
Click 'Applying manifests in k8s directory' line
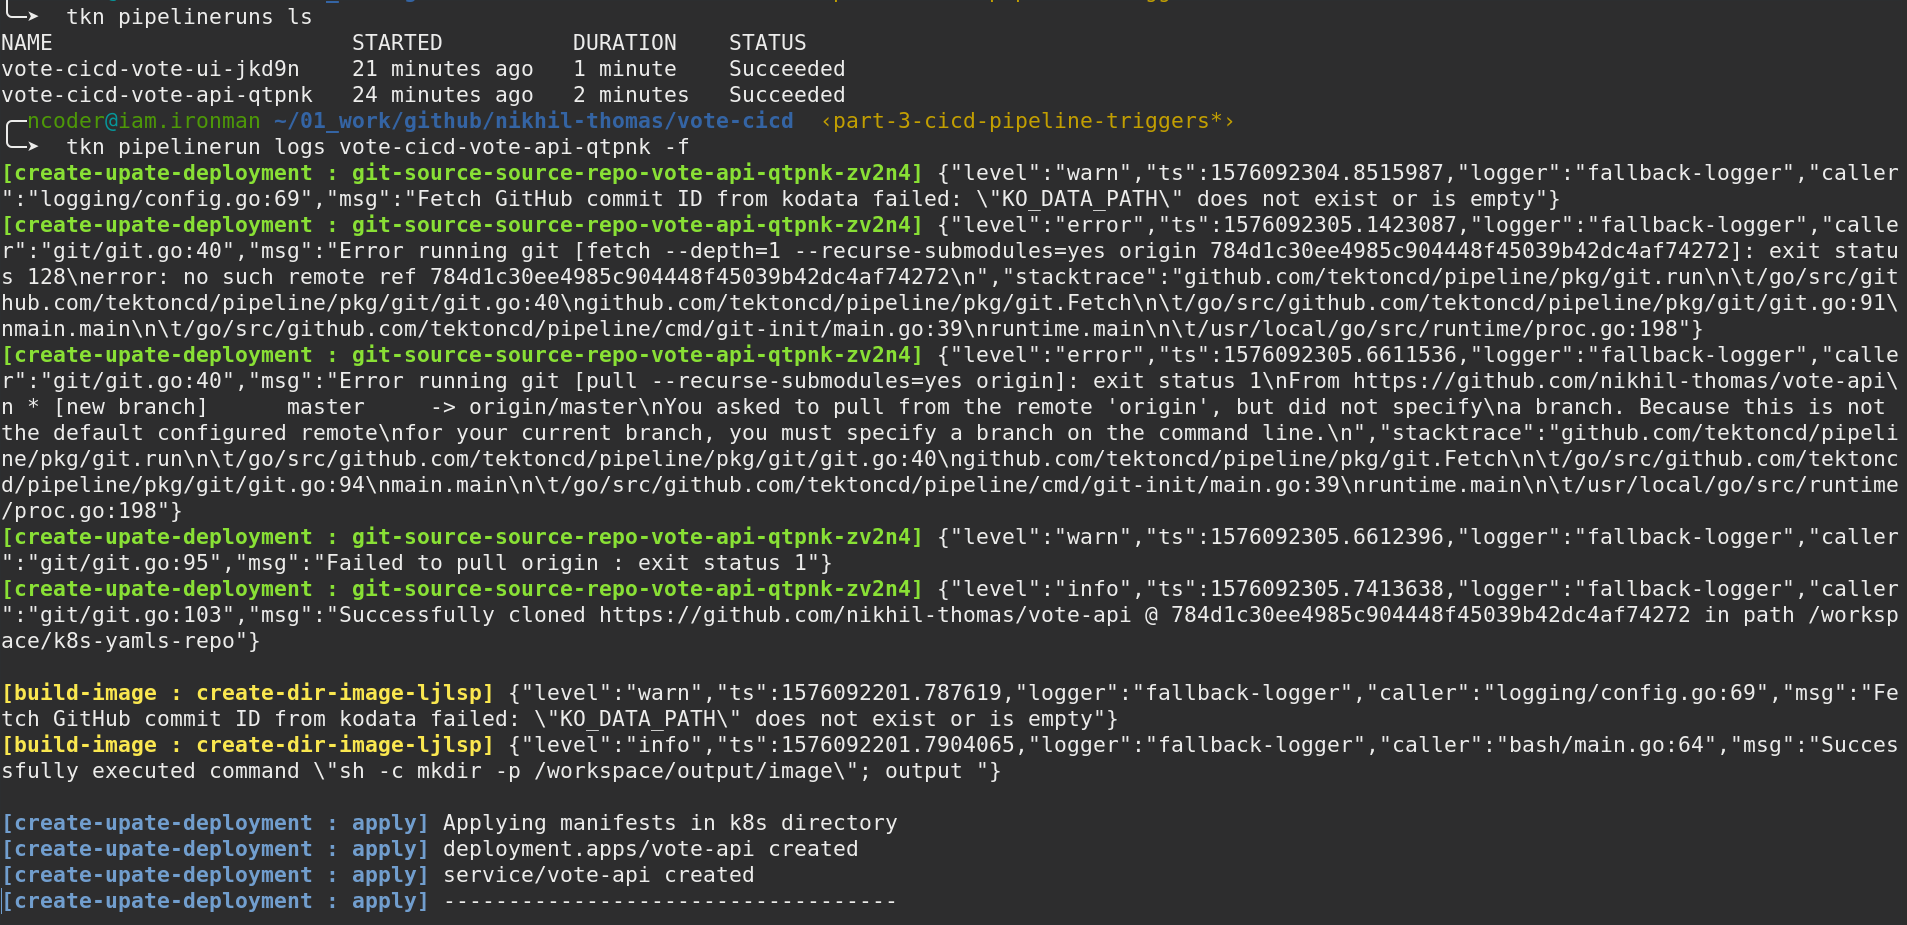(670, 823)
